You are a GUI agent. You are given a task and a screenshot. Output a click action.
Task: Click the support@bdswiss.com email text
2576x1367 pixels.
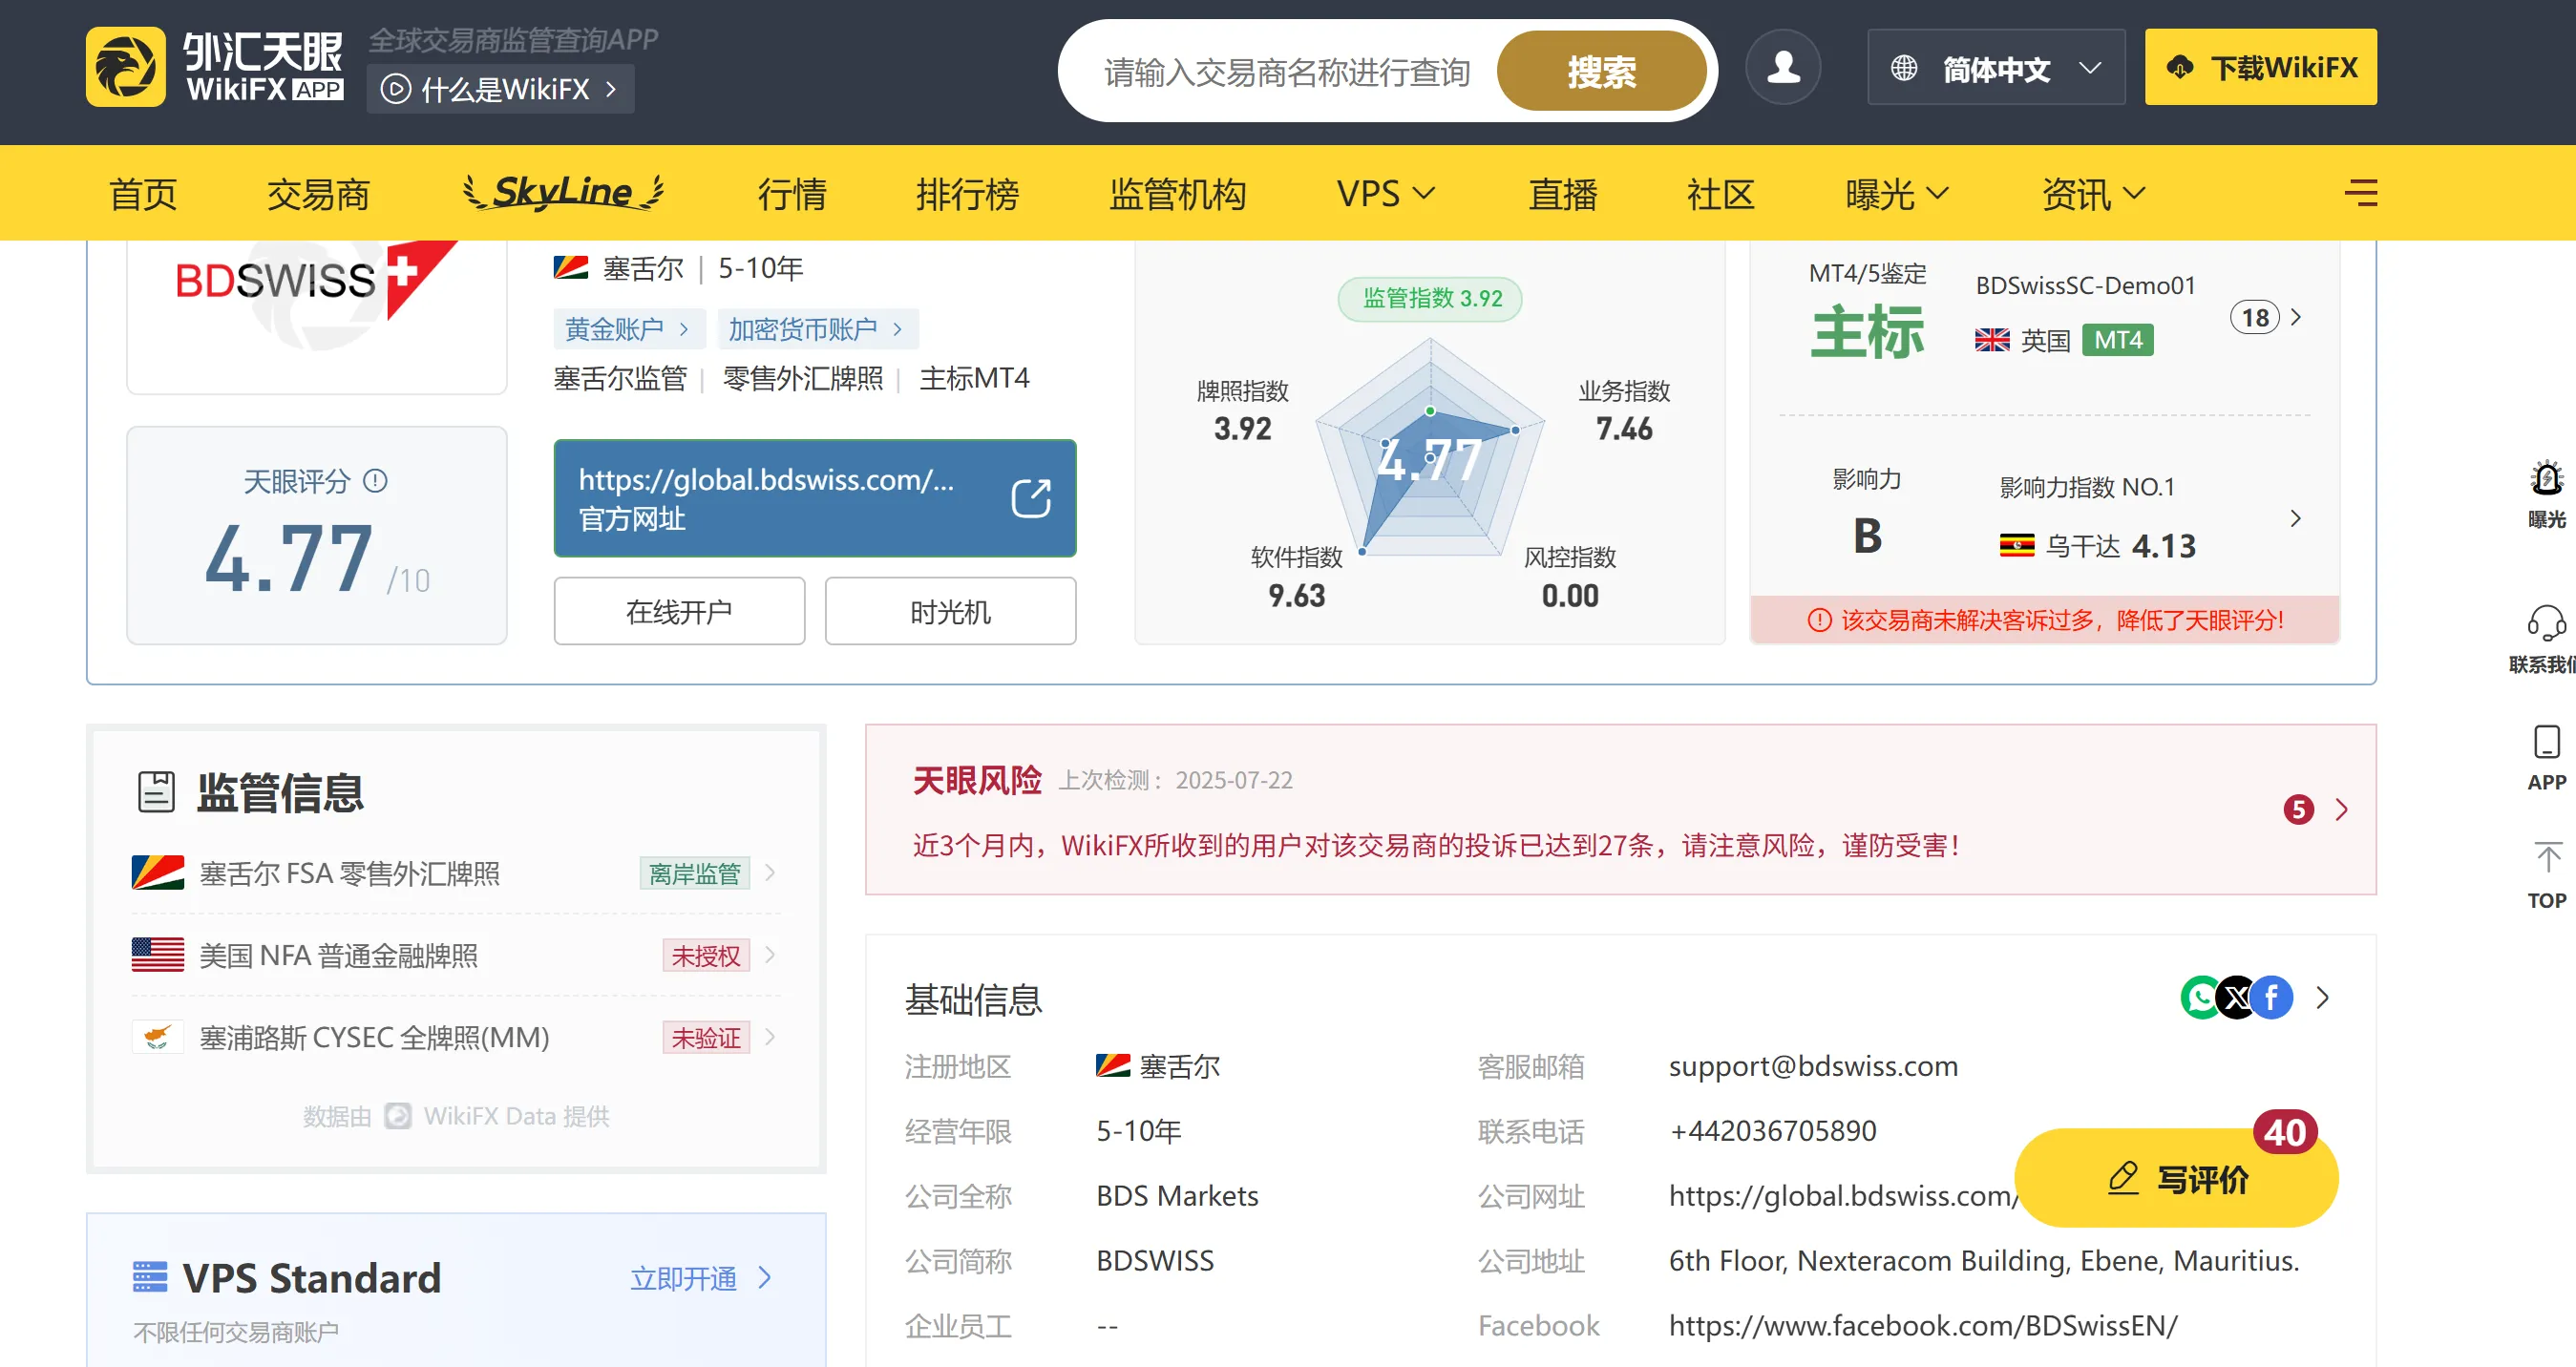point(1813,1066)
